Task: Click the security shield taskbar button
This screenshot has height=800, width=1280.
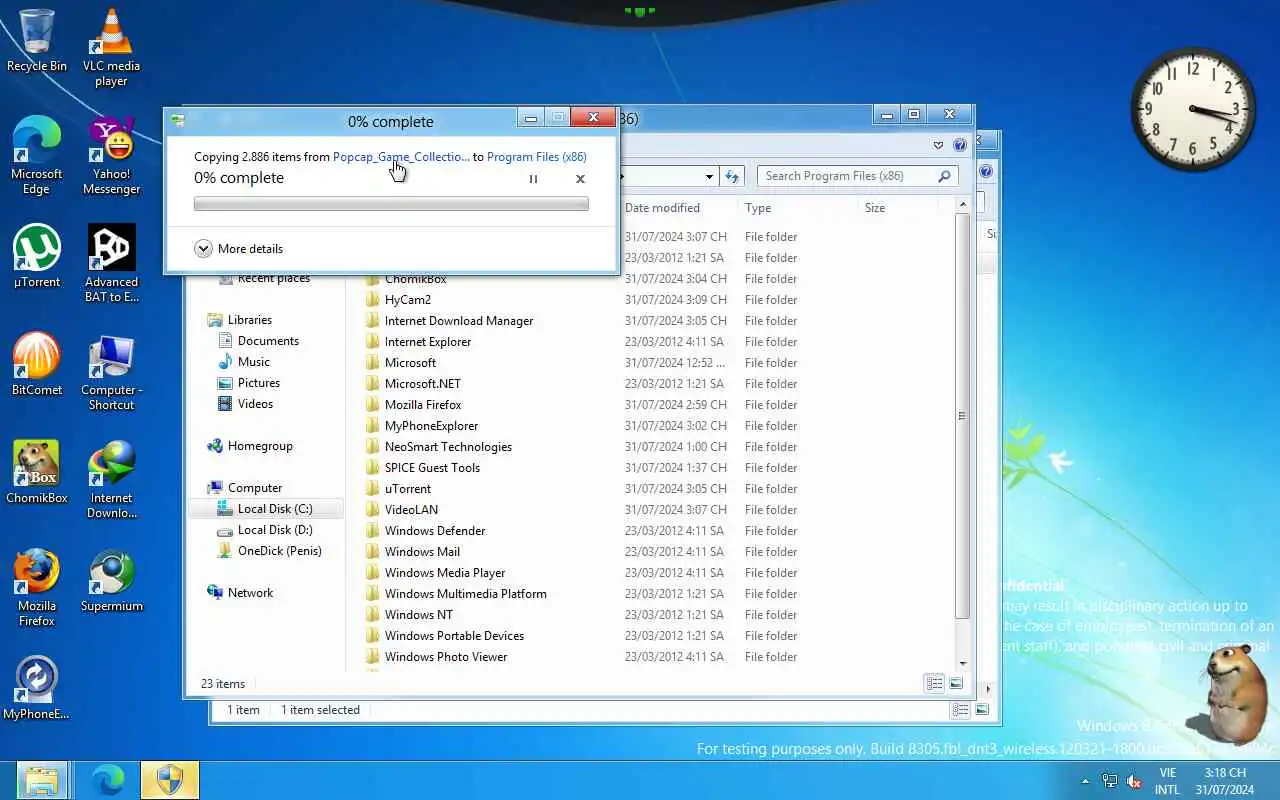Action: pyautogui.click(x=170, y=780)
